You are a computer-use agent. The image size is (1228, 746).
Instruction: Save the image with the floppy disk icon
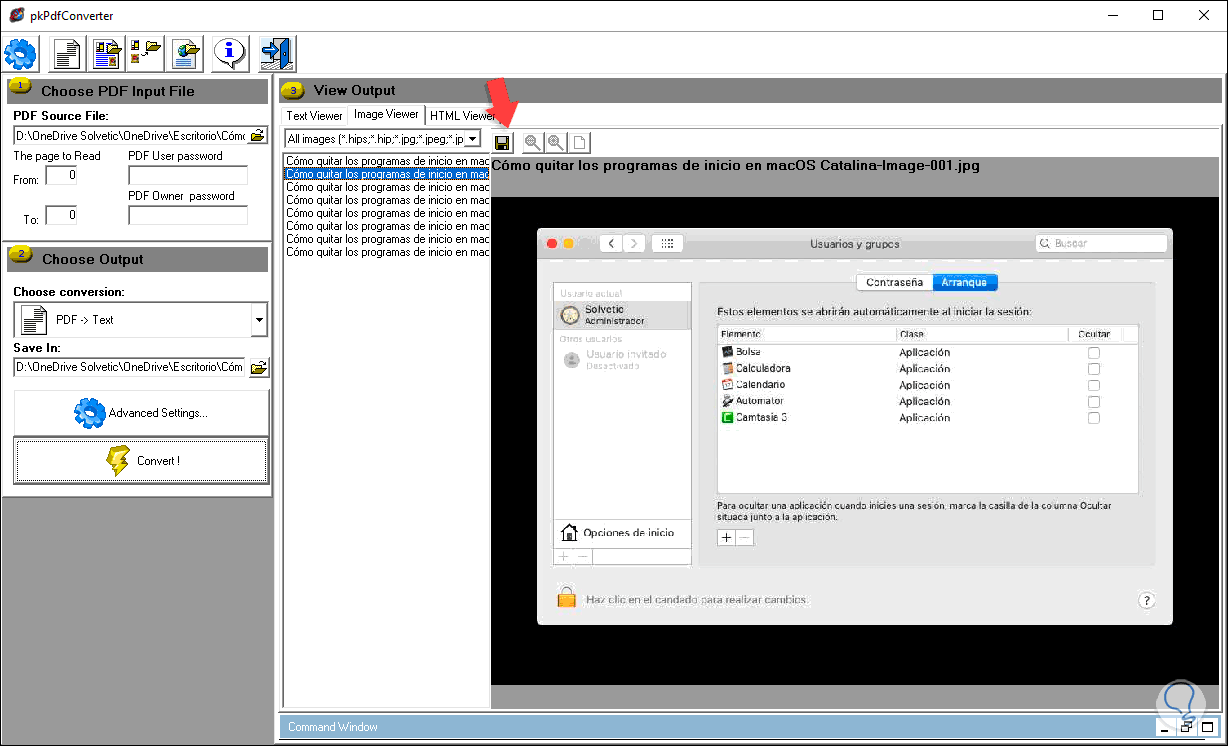(x=503, y=143)
